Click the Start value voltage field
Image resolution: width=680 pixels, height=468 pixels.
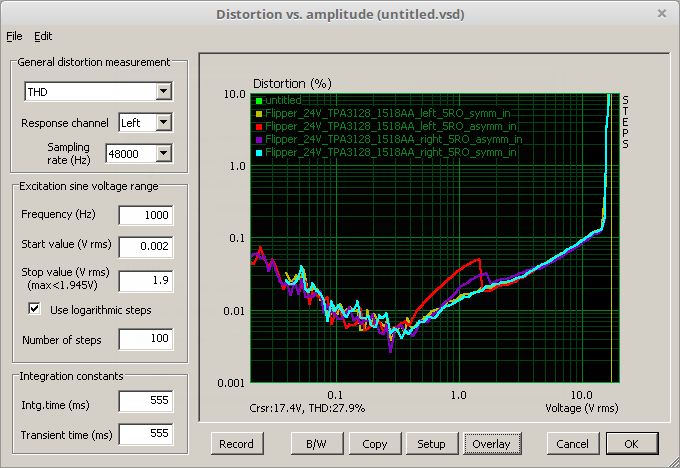click(x=145, y=246)
